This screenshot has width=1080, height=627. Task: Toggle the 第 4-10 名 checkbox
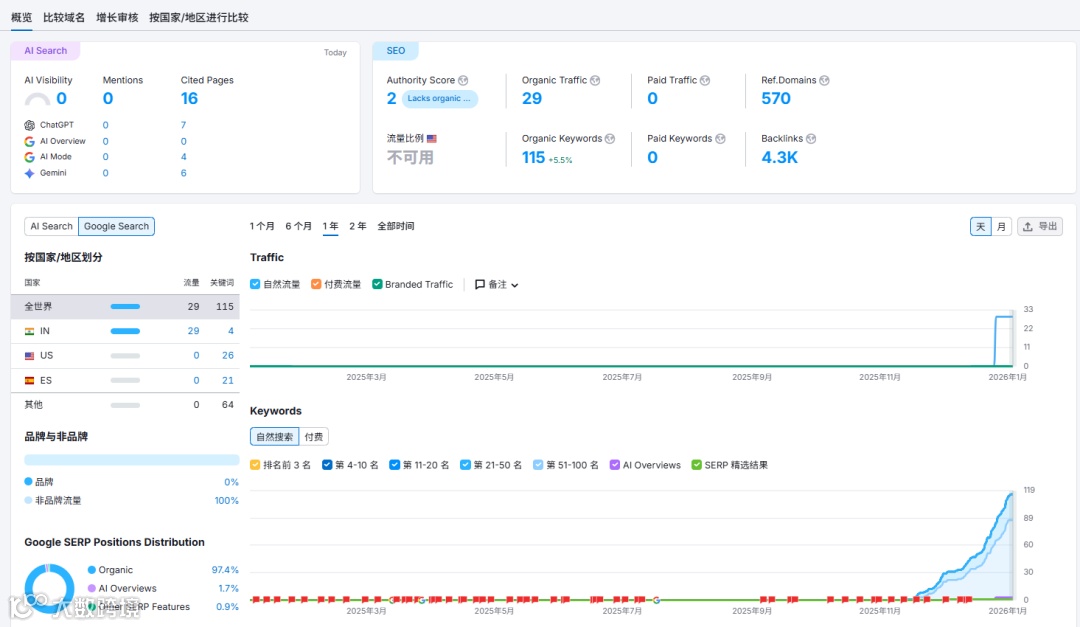click(x=327, y=465)
